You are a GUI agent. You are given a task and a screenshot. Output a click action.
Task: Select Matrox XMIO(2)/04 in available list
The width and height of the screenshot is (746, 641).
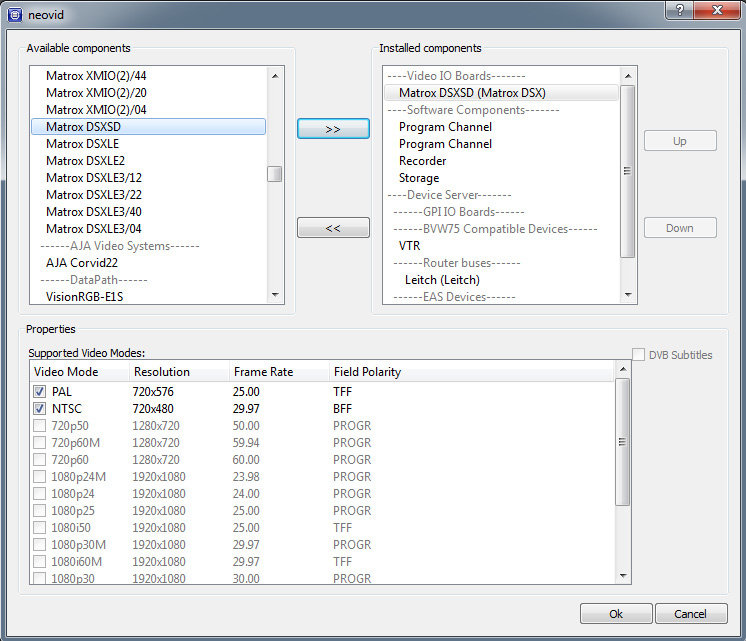coord(148,109)
